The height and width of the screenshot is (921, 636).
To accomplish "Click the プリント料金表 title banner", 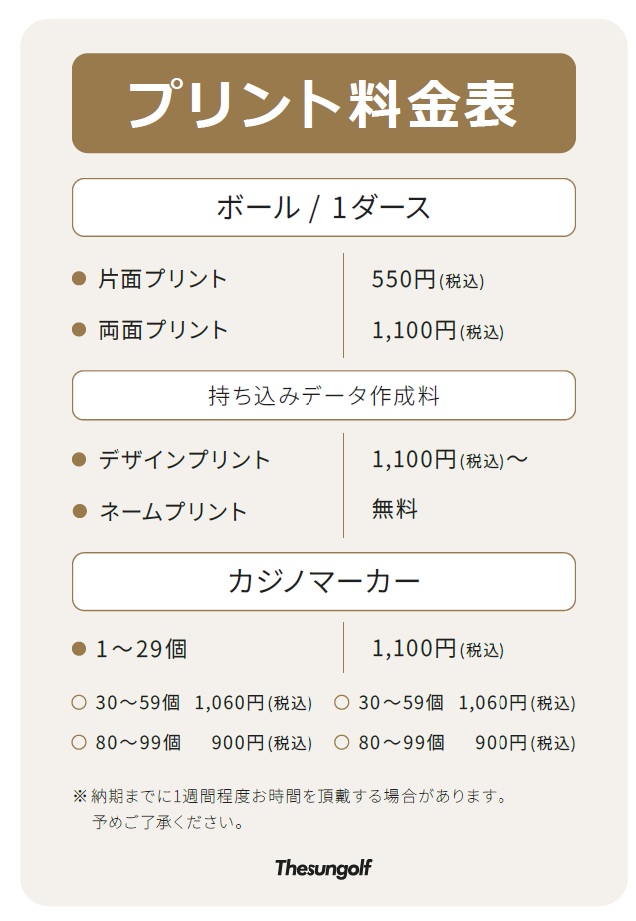I will coord(323,103).
